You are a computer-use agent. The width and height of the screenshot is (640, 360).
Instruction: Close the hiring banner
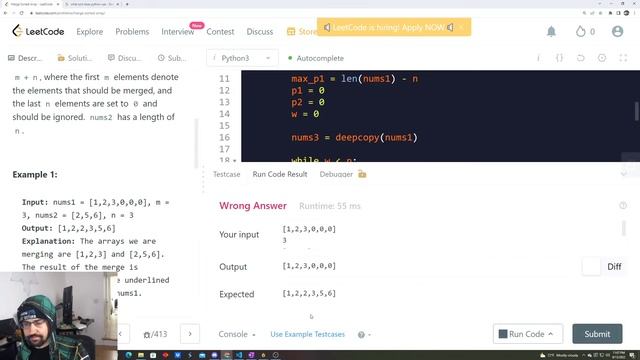coord(461,27)
